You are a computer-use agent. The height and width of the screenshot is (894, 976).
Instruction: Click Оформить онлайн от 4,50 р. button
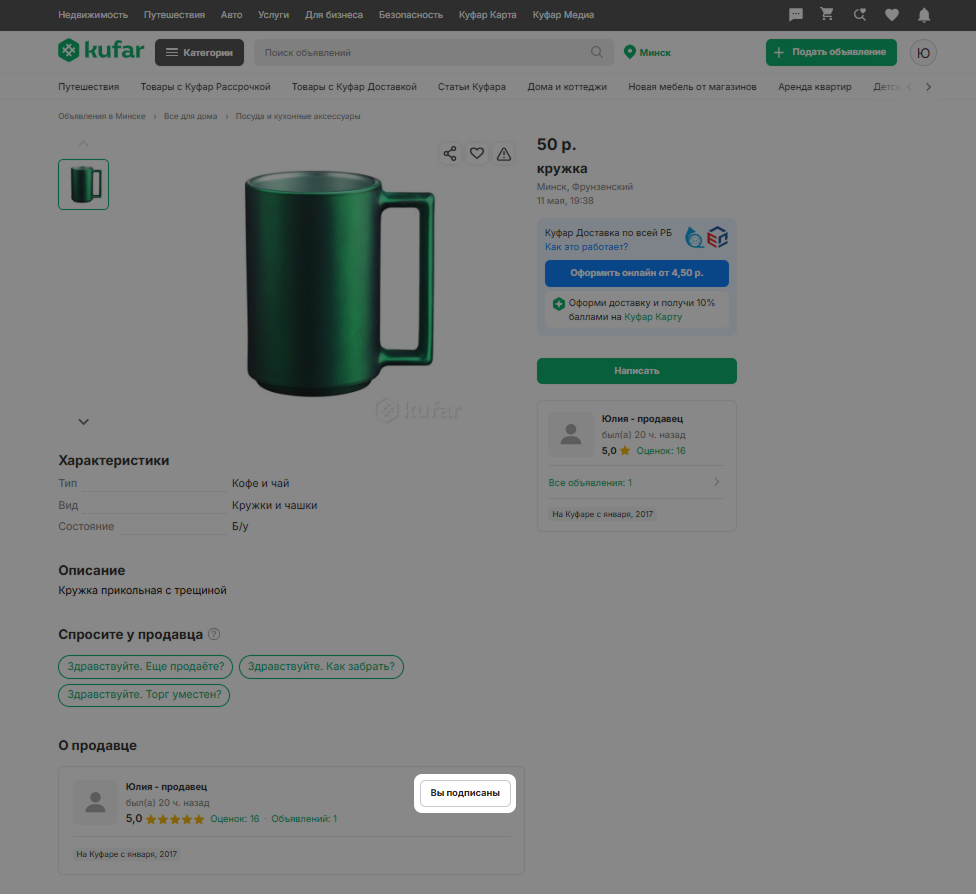point(637,273)
